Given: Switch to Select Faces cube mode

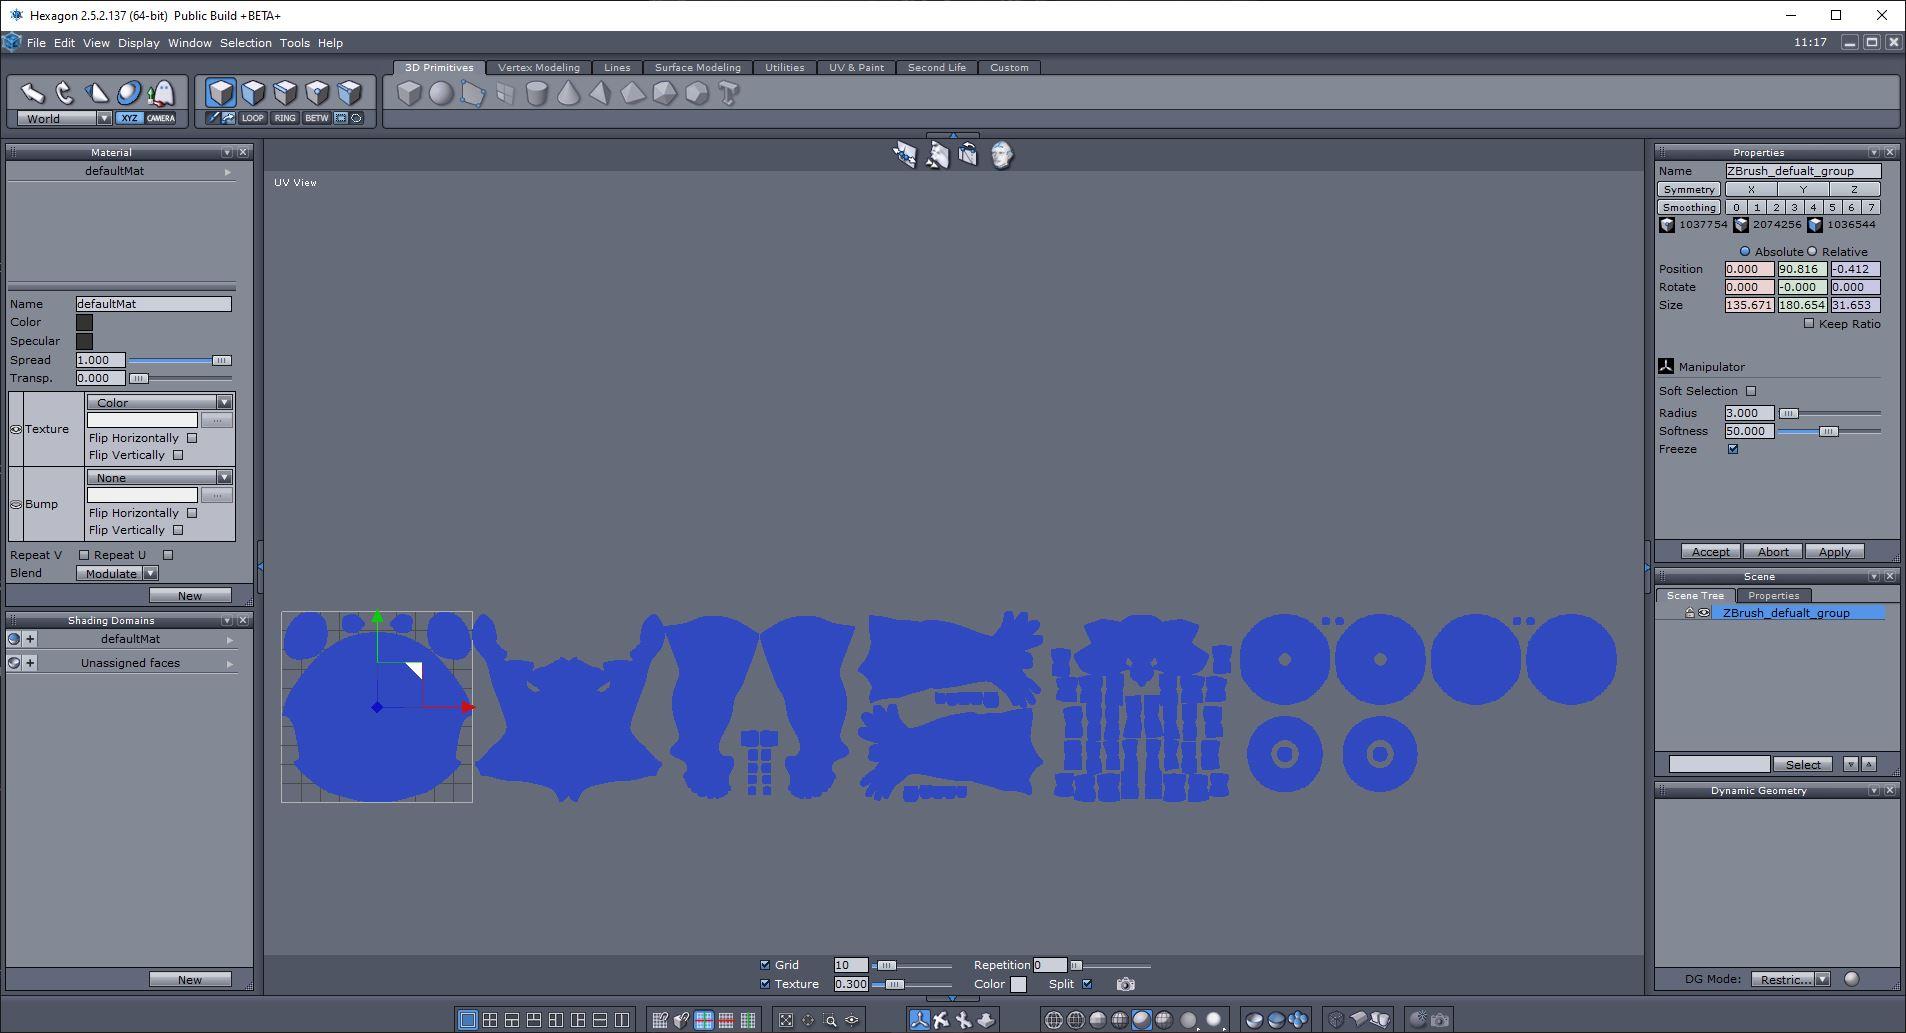Looking at the screenshot, I should pyautogui.click(x=253, y=93).
